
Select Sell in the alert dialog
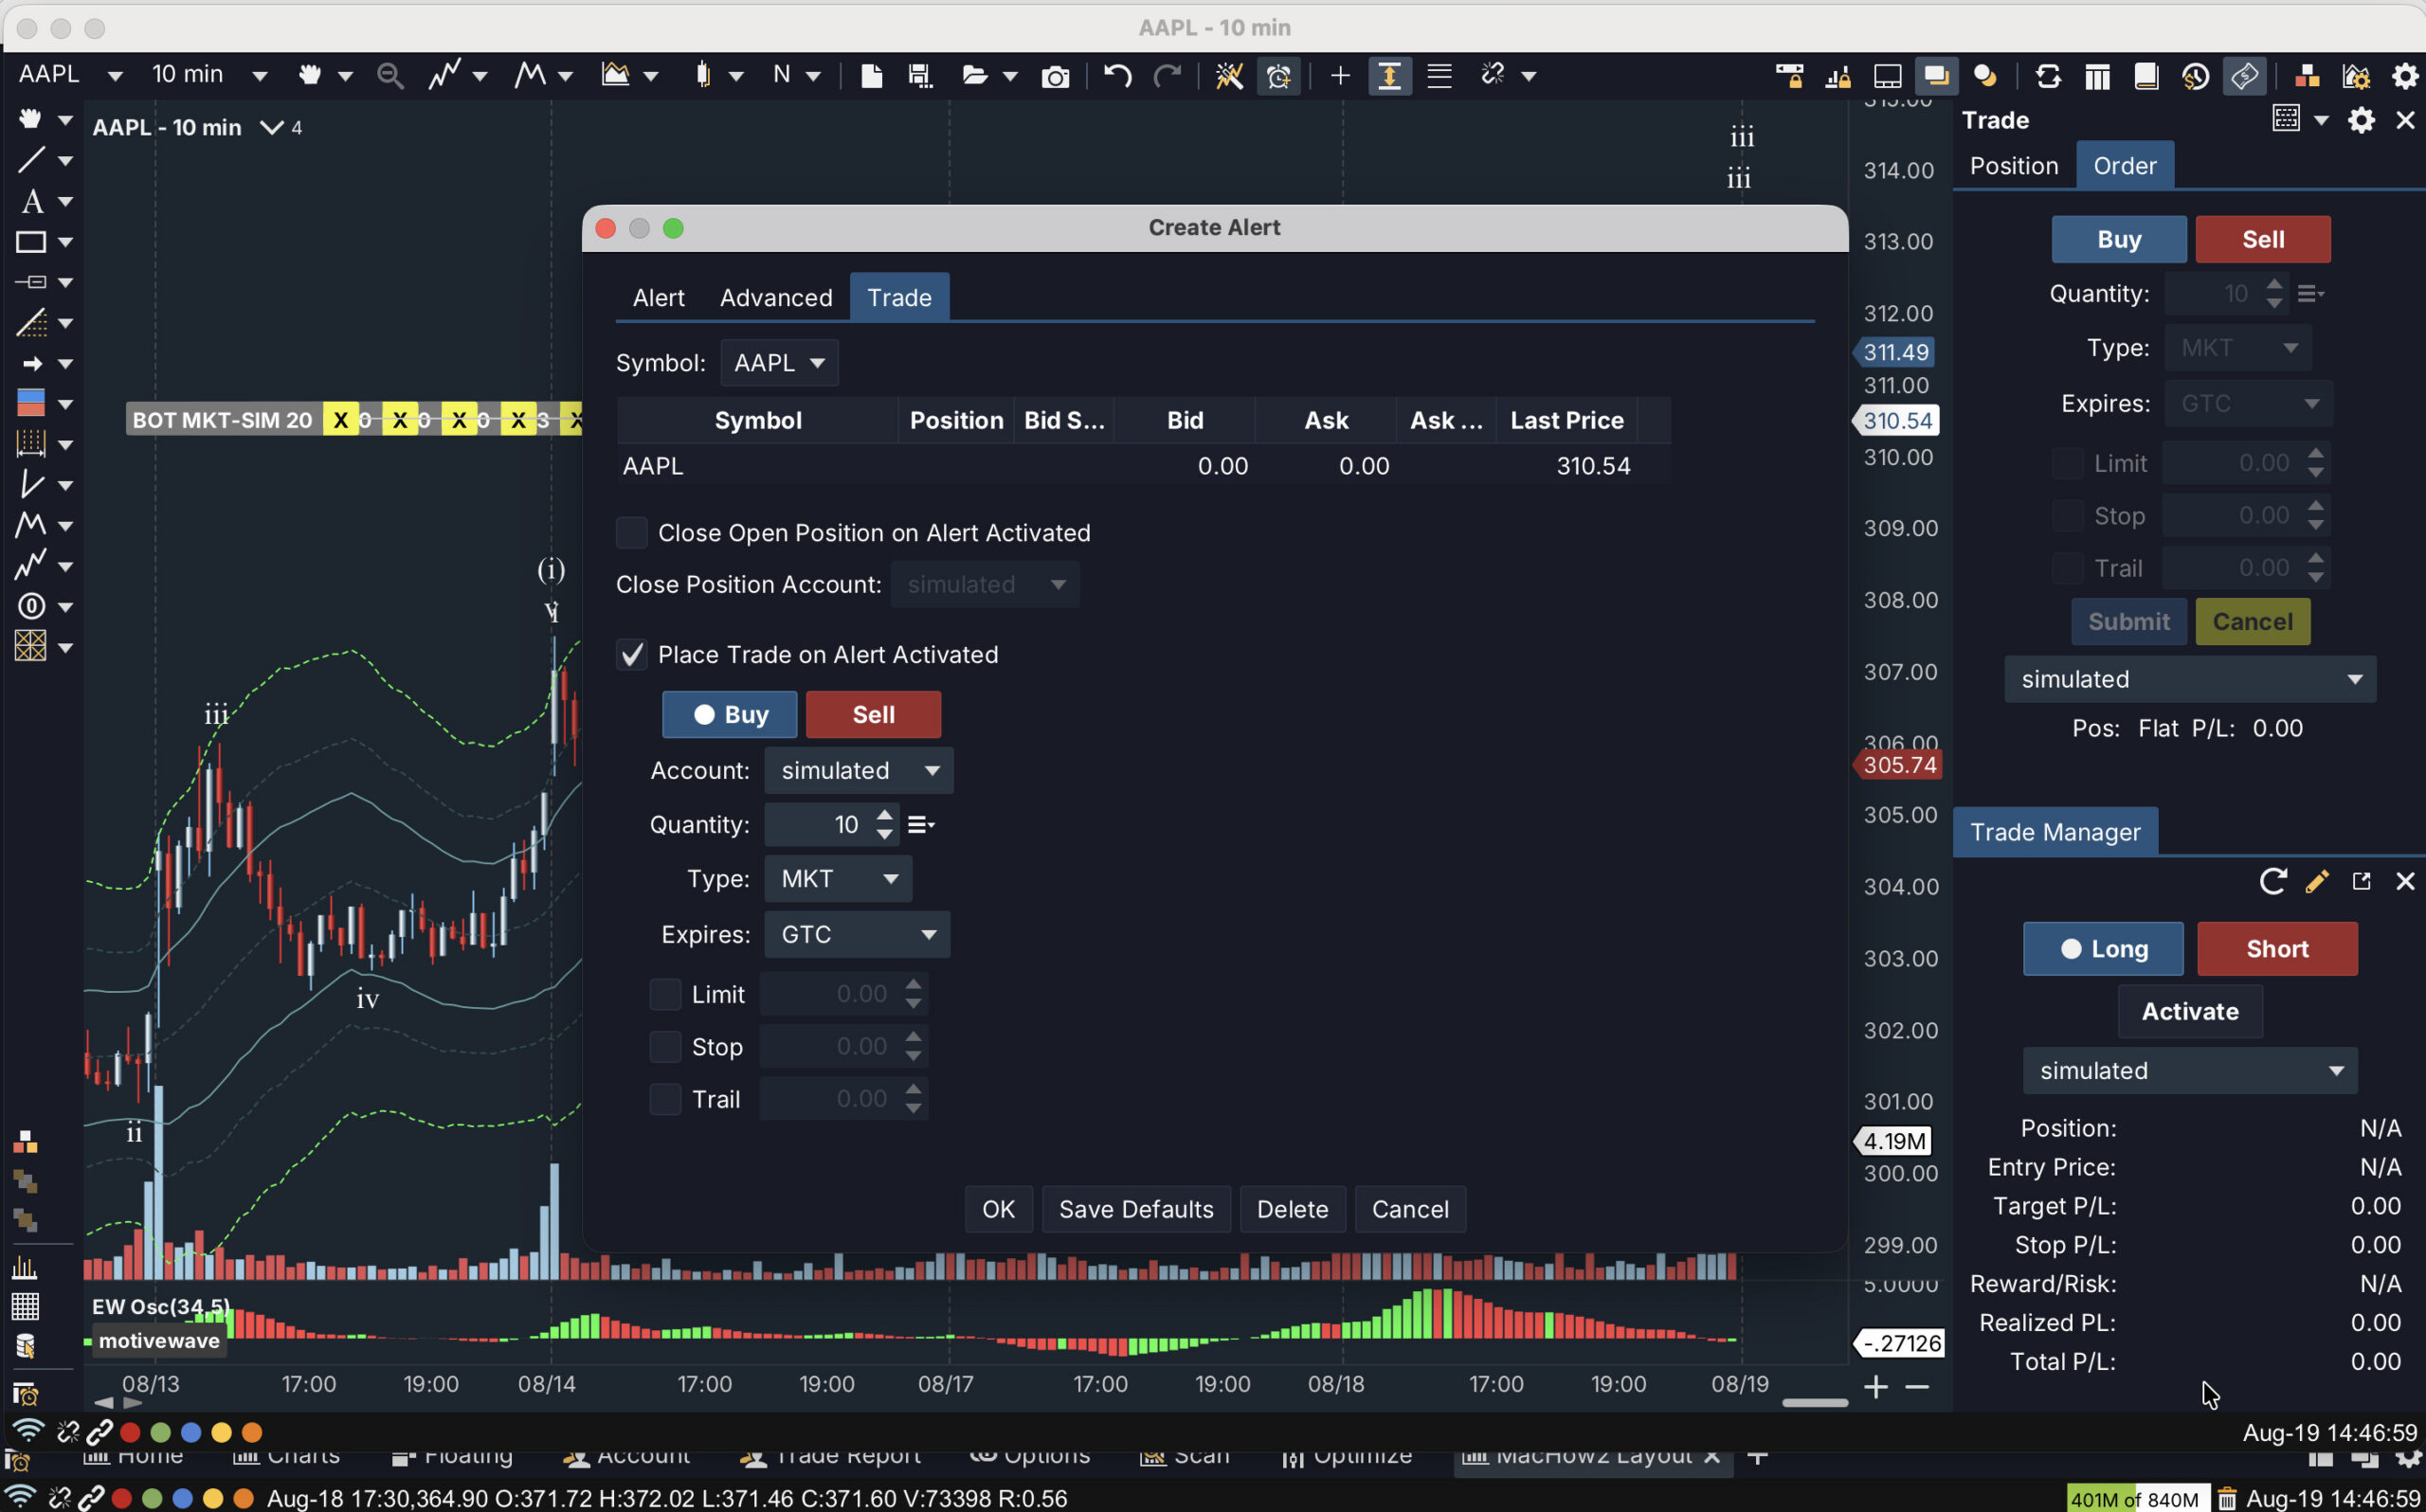coord(873,714)
